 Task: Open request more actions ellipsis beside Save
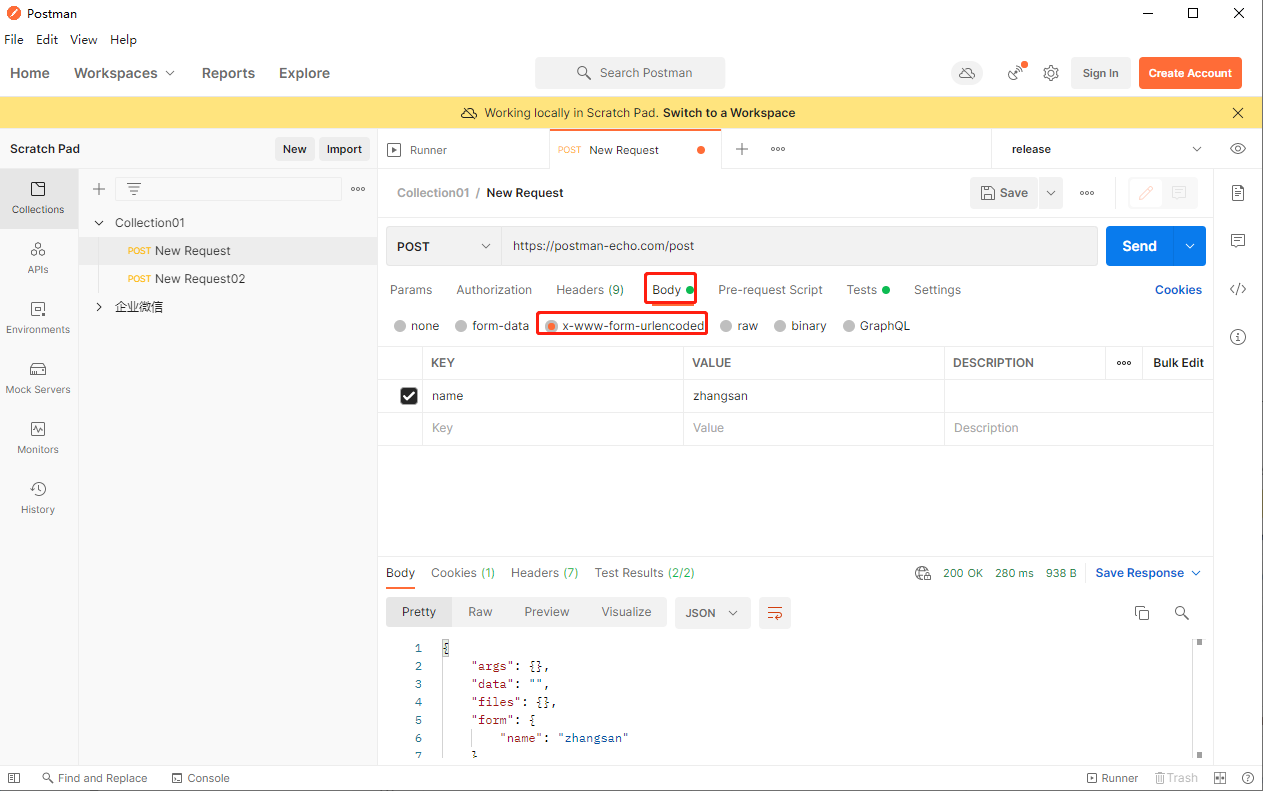1087,193
